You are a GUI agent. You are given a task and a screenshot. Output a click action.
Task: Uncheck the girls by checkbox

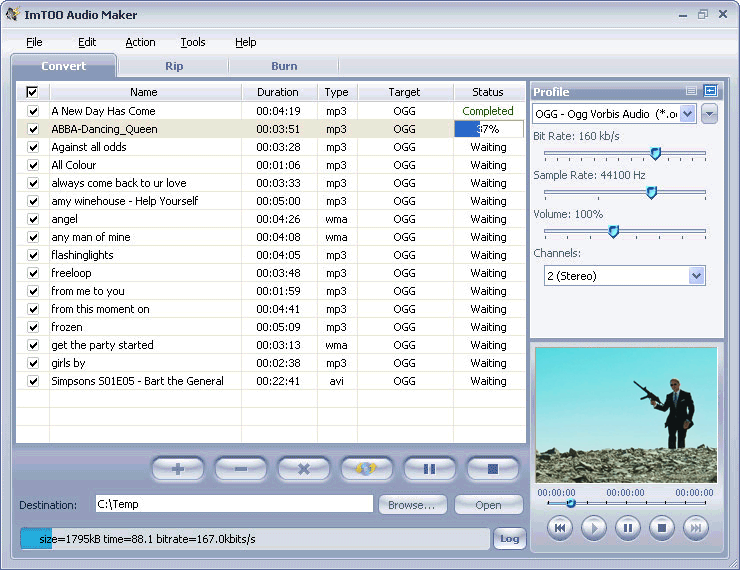33,363
